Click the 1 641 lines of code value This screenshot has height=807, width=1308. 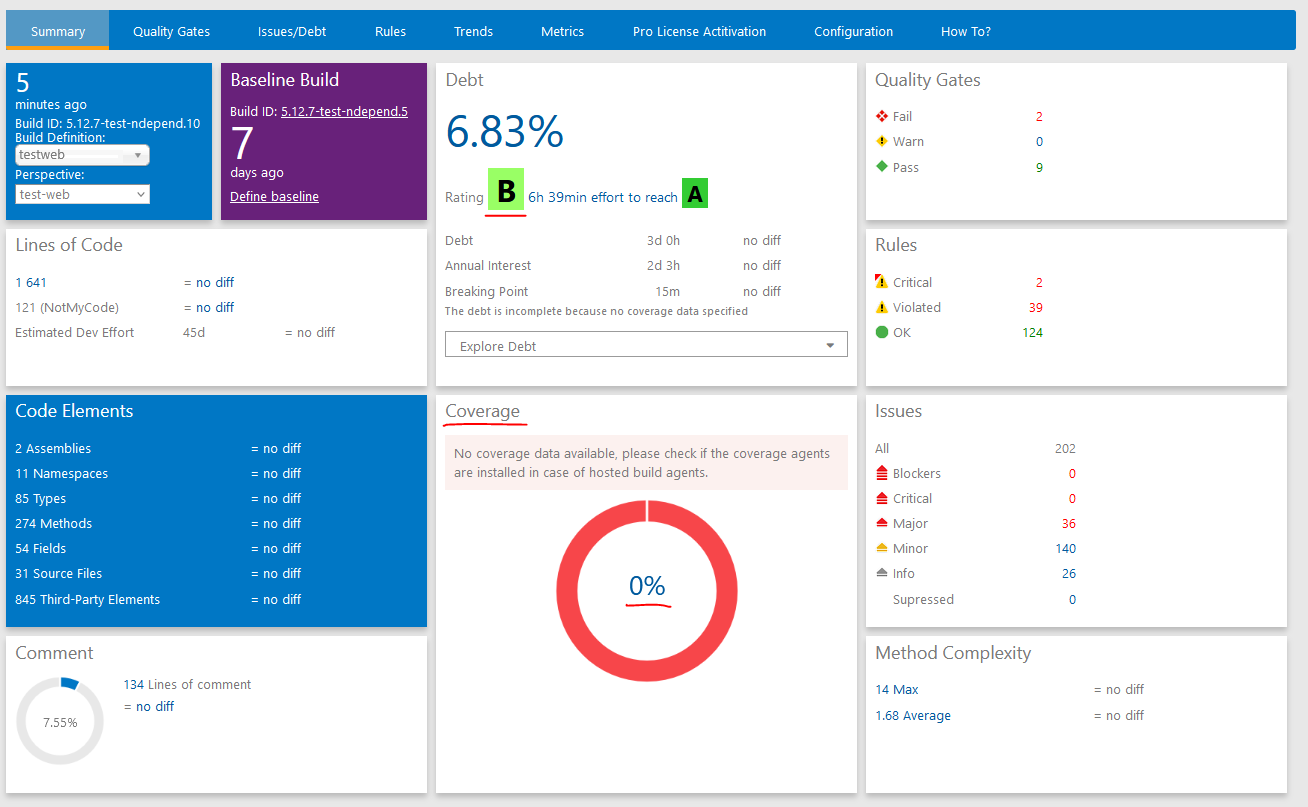point(31,282)
